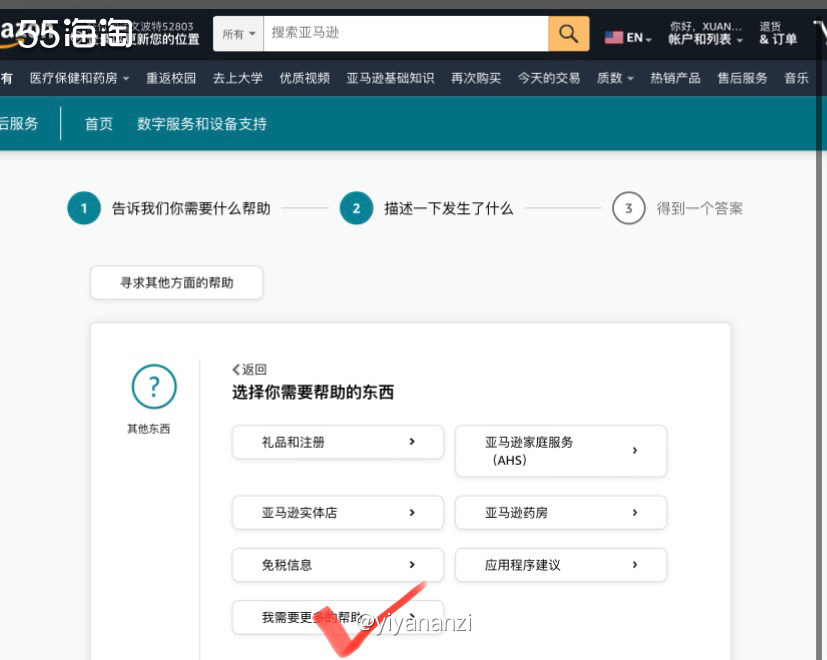Image resolution: width=827 pixels, height=660 pixels.
Task: Open the 亚马逊基础知识 nav item
Action: click(390, 78)
